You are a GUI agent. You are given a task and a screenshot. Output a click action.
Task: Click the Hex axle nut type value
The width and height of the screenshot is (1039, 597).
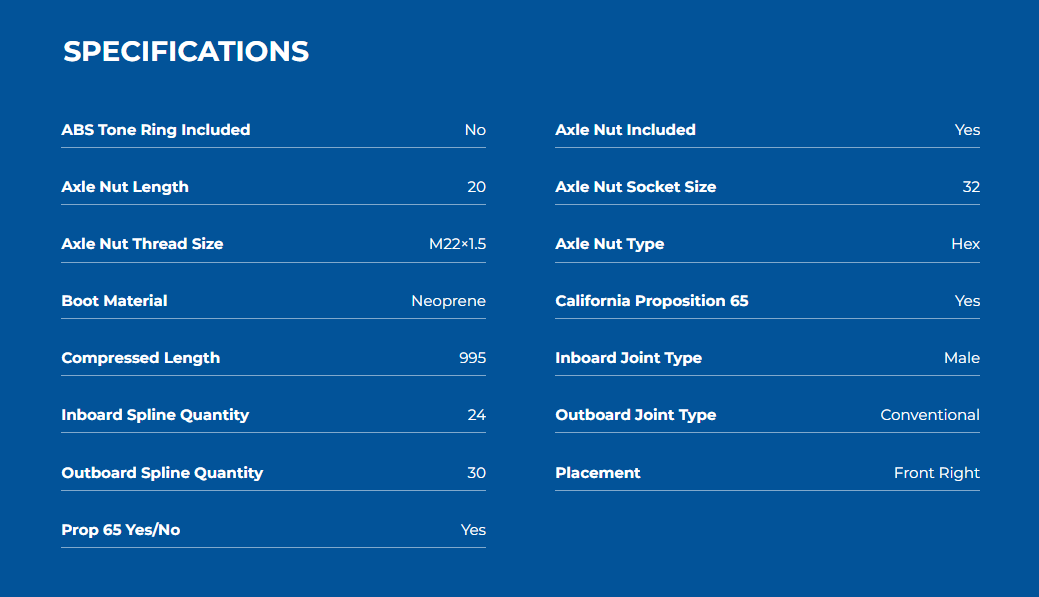pyautogui.click(x=965, y=244)
